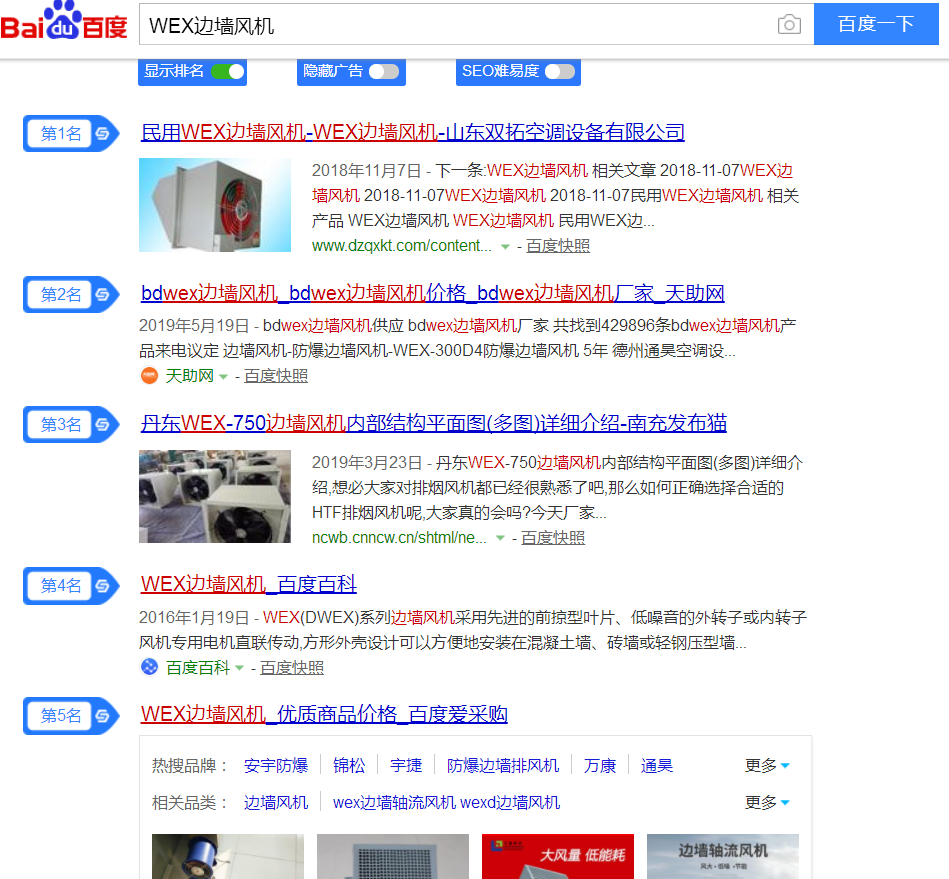
Task: Open 百度快照 for the 天助网 result
Action: pyautogui.click(x=276, y=376)
